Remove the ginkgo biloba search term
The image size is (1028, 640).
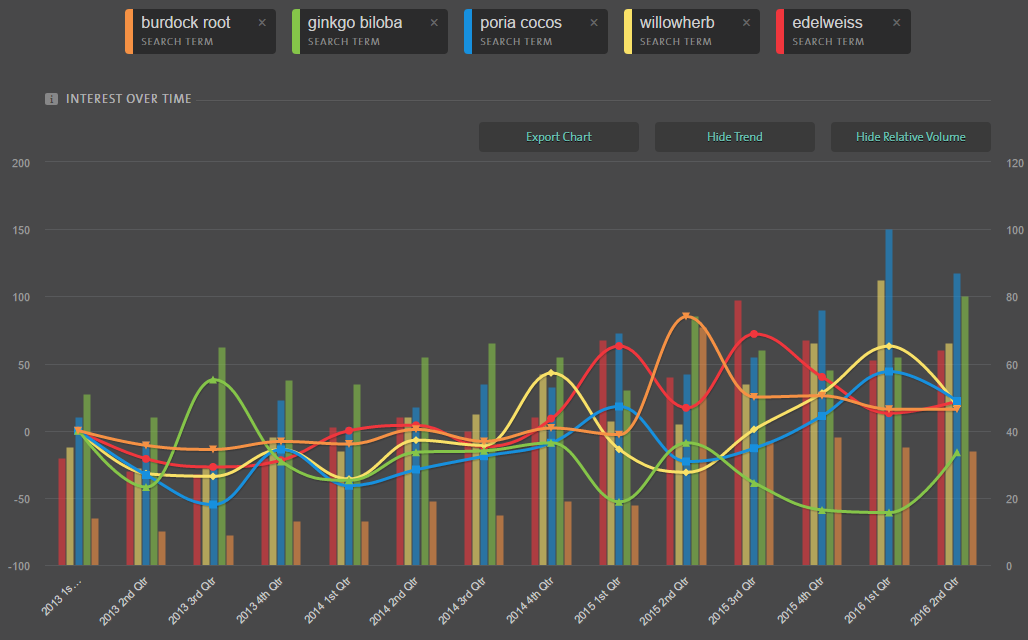434,23
